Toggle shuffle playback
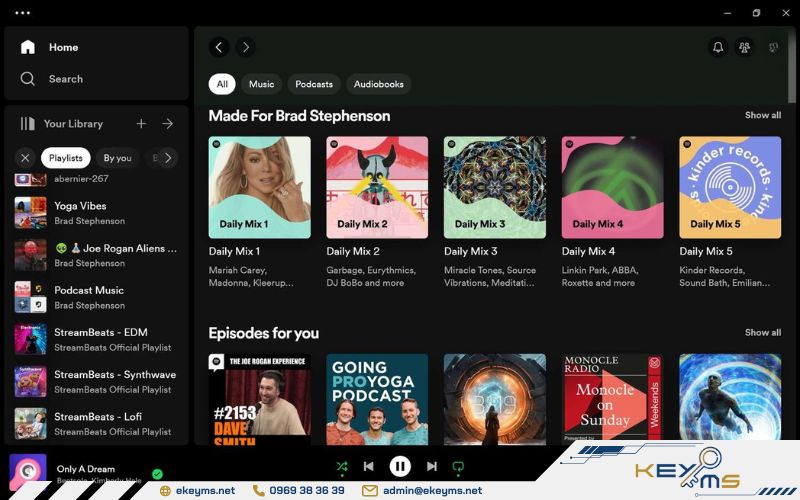Screen dimensions: 800x500 point(342,466)
